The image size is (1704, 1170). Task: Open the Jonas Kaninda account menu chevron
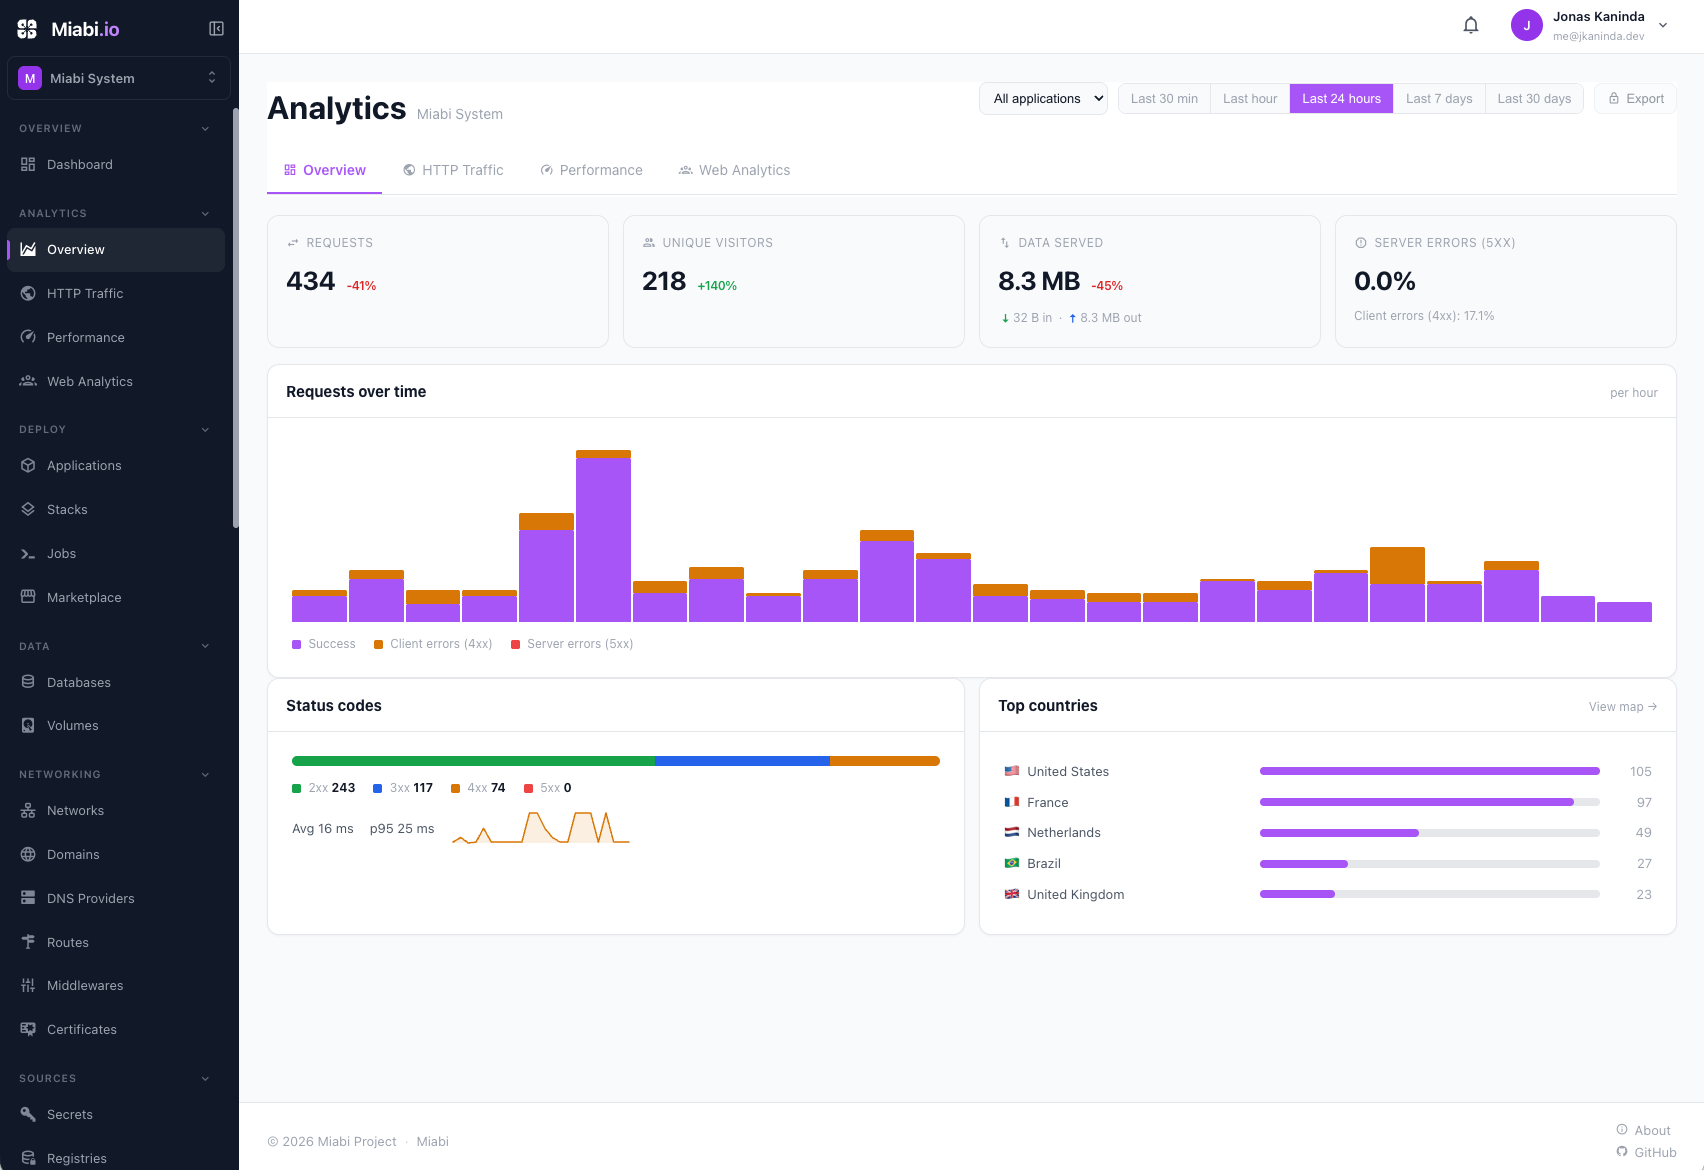[x=1663, y=25]
